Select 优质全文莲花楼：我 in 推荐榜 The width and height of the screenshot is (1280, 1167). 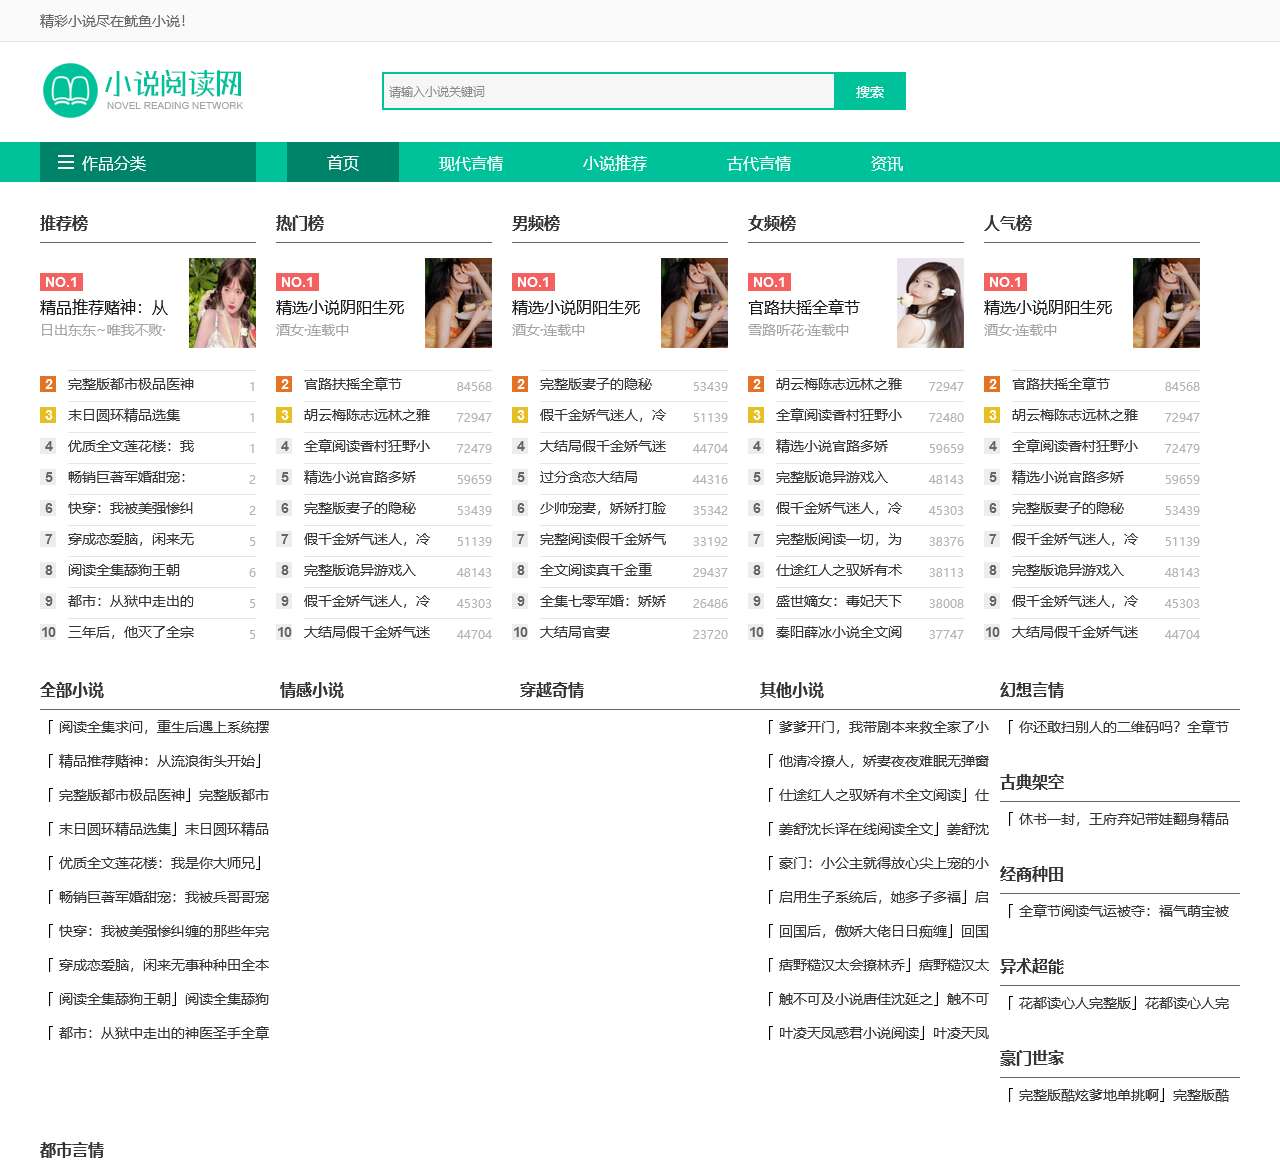[131, 447]
